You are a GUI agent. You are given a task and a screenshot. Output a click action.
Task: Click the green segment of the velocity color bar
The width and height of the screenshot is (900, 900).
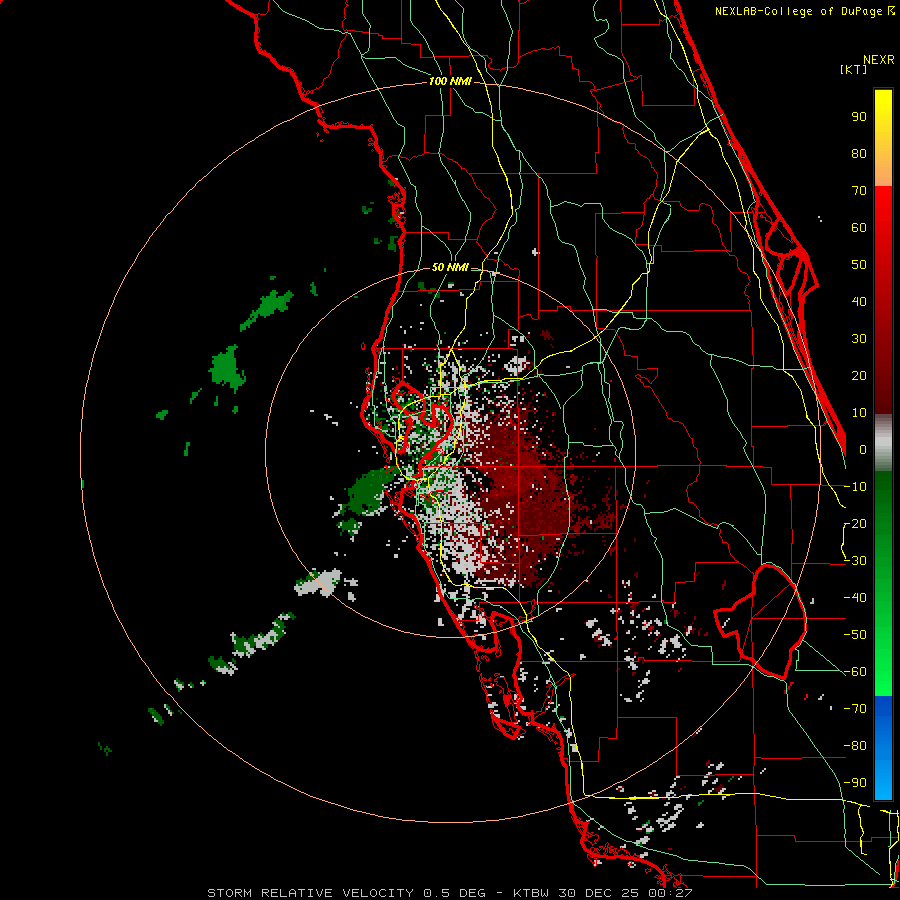pyautogui.click(x=883, y=583)
